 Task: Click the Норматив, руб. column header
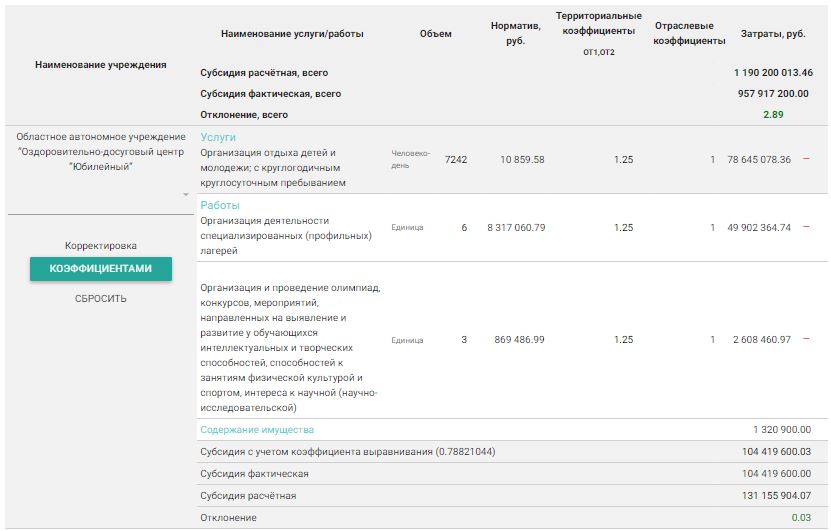(x=516, y=34)
